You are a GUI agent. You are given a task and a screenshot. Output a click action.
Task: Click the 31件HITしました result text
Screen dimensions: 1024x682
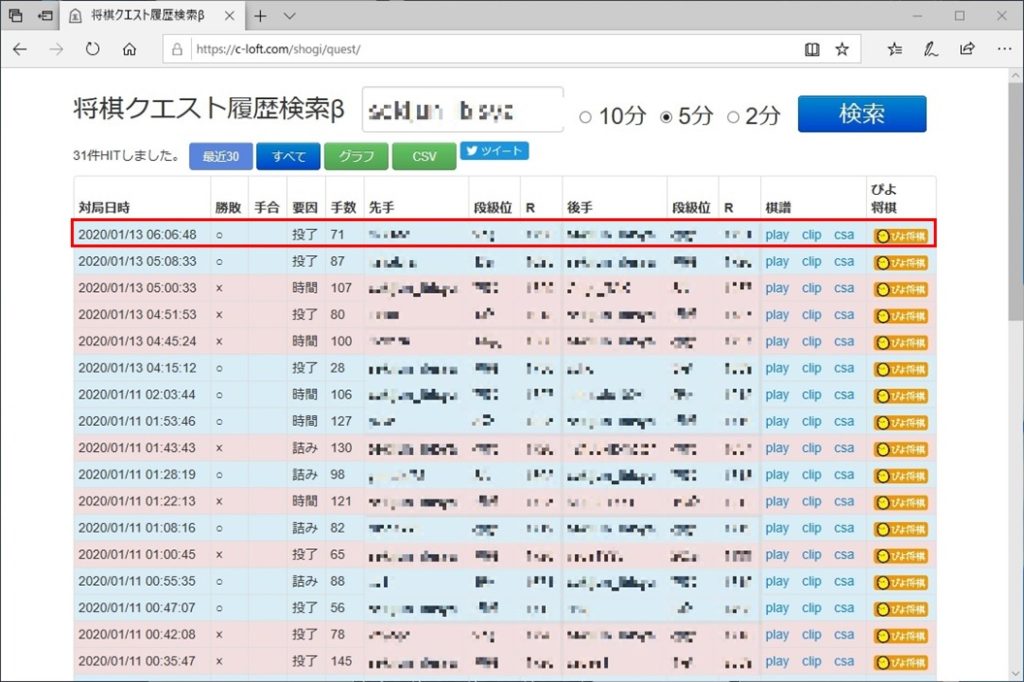[x=126, y=155]
